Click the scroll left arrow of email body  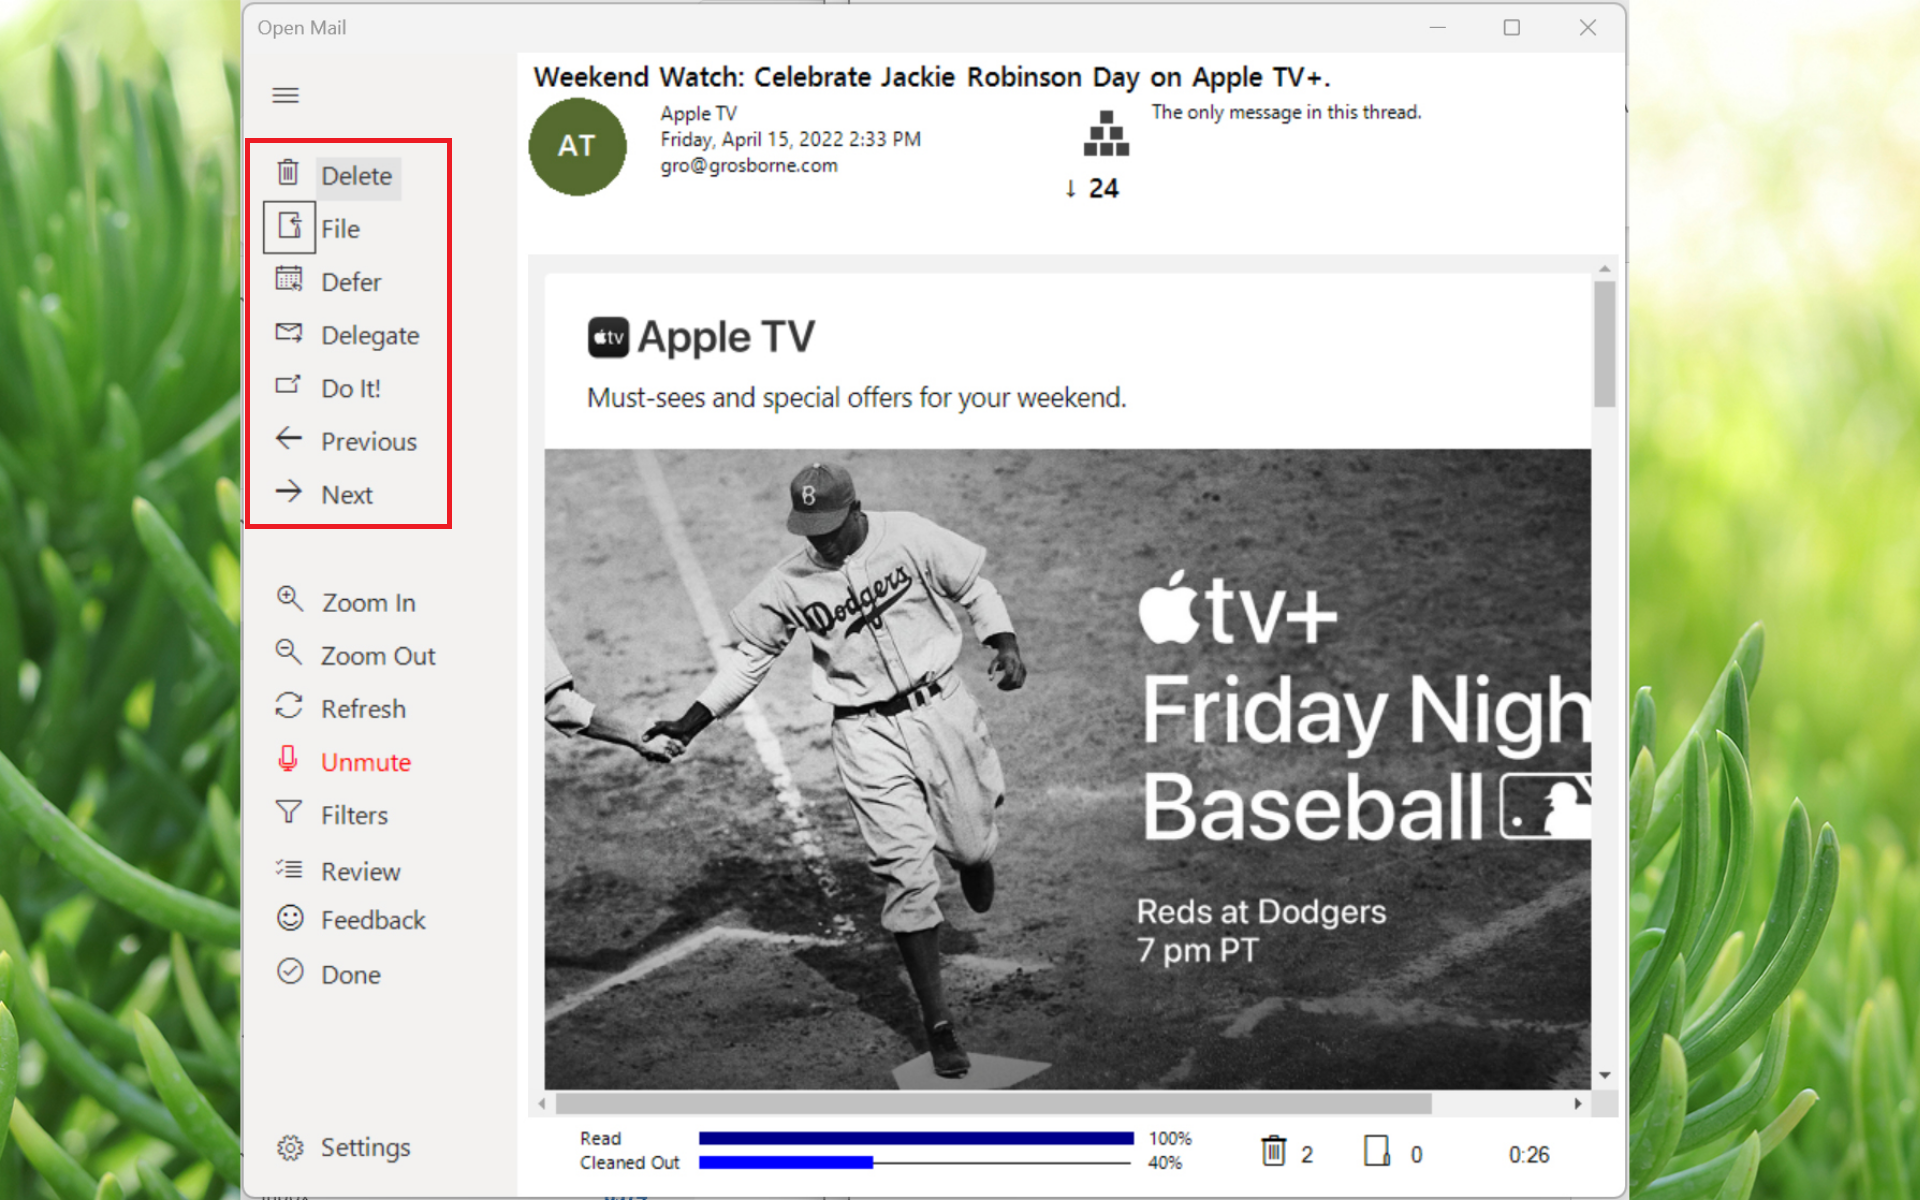(x=542, y=1104)
